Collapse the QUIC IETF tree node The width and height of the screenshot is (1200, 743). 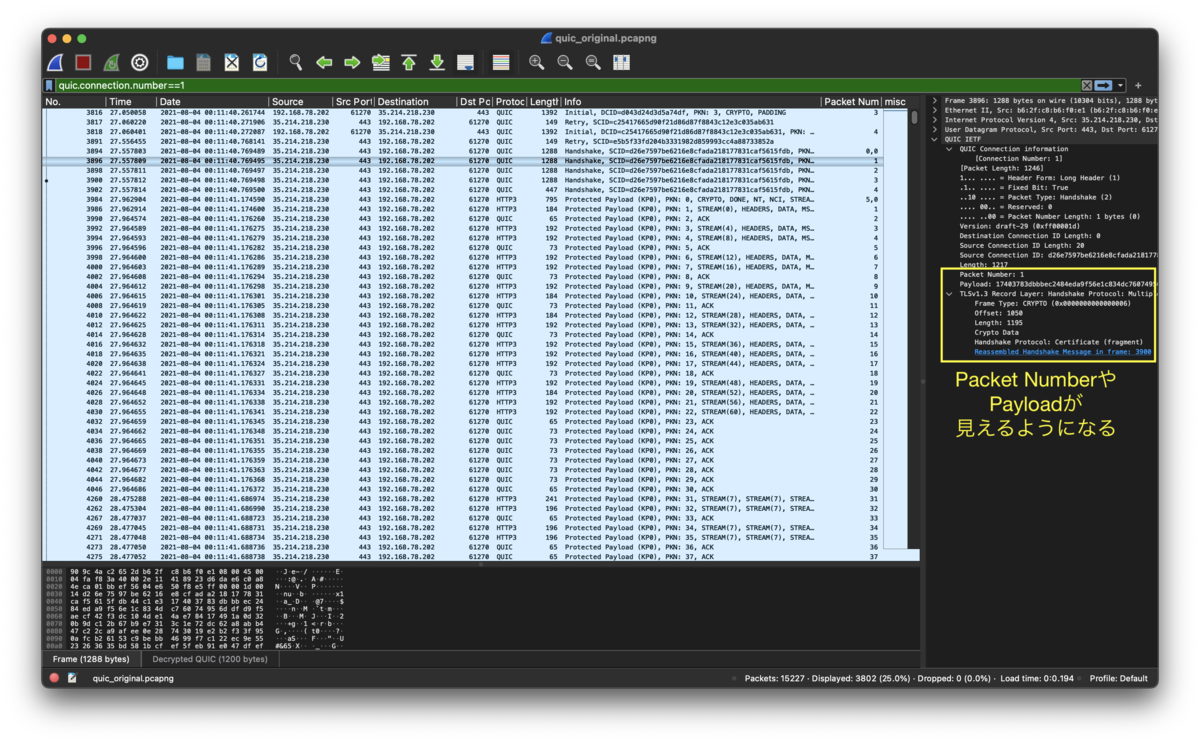pos(934,139)
